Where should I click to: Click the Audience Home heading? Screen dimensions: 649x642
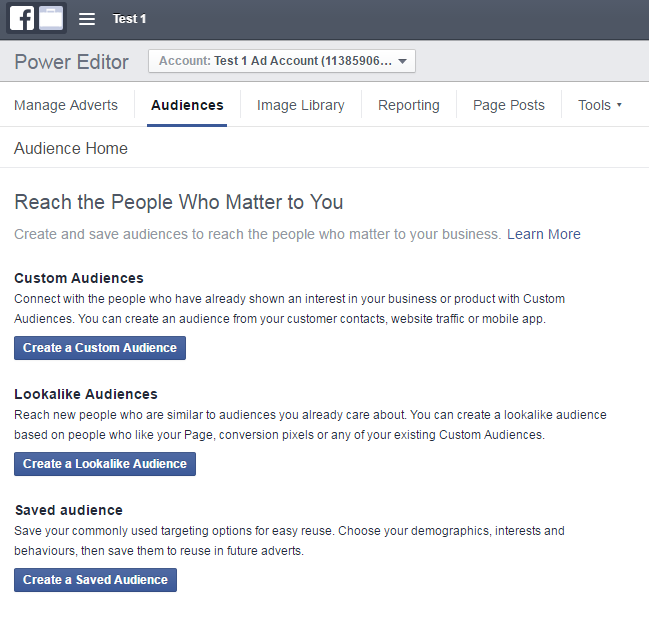pyautogui.click(x=71, y=148)
